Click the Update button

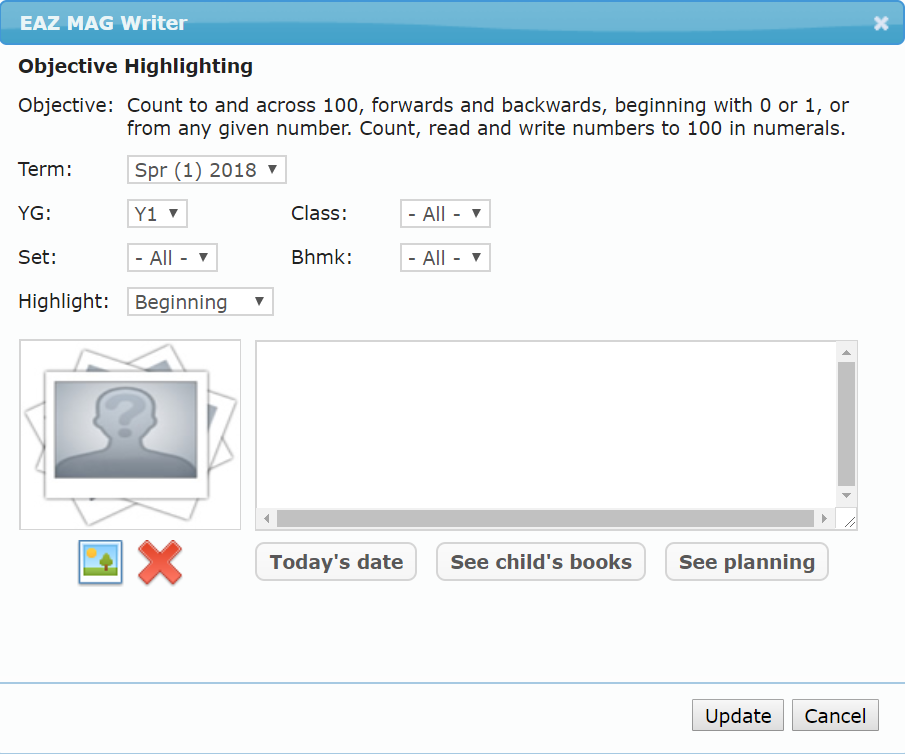point(738,716)
